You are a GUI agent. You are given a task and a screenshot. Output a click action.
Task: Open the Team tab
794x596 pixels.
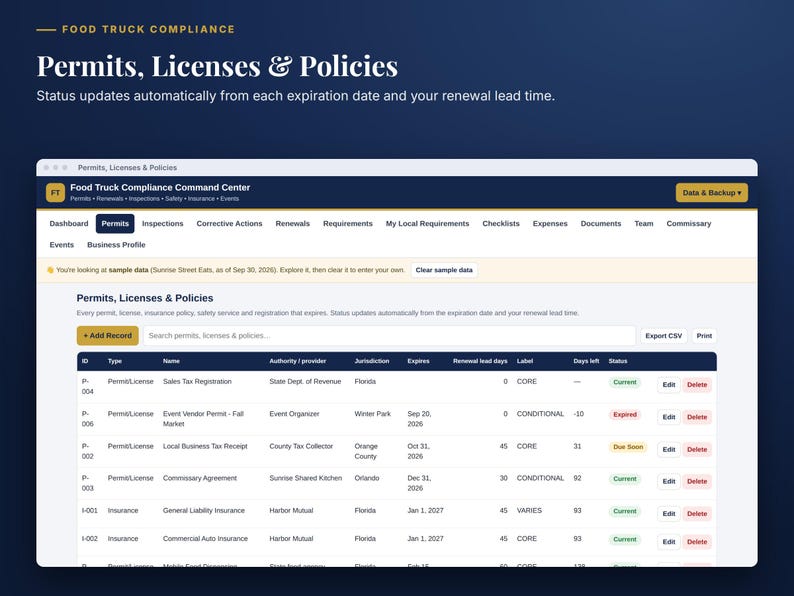tap(644, 223)
